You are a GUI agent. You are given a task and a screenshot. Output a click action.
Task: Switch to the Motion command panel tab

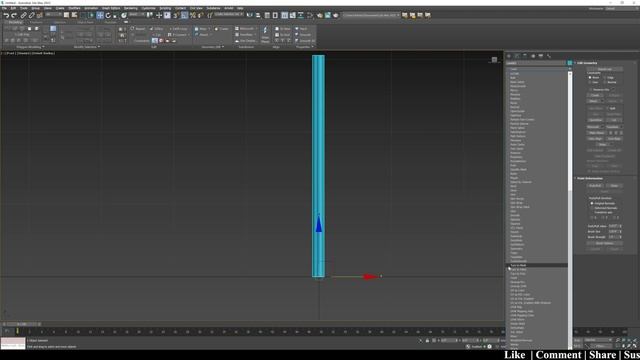point(533,56)
